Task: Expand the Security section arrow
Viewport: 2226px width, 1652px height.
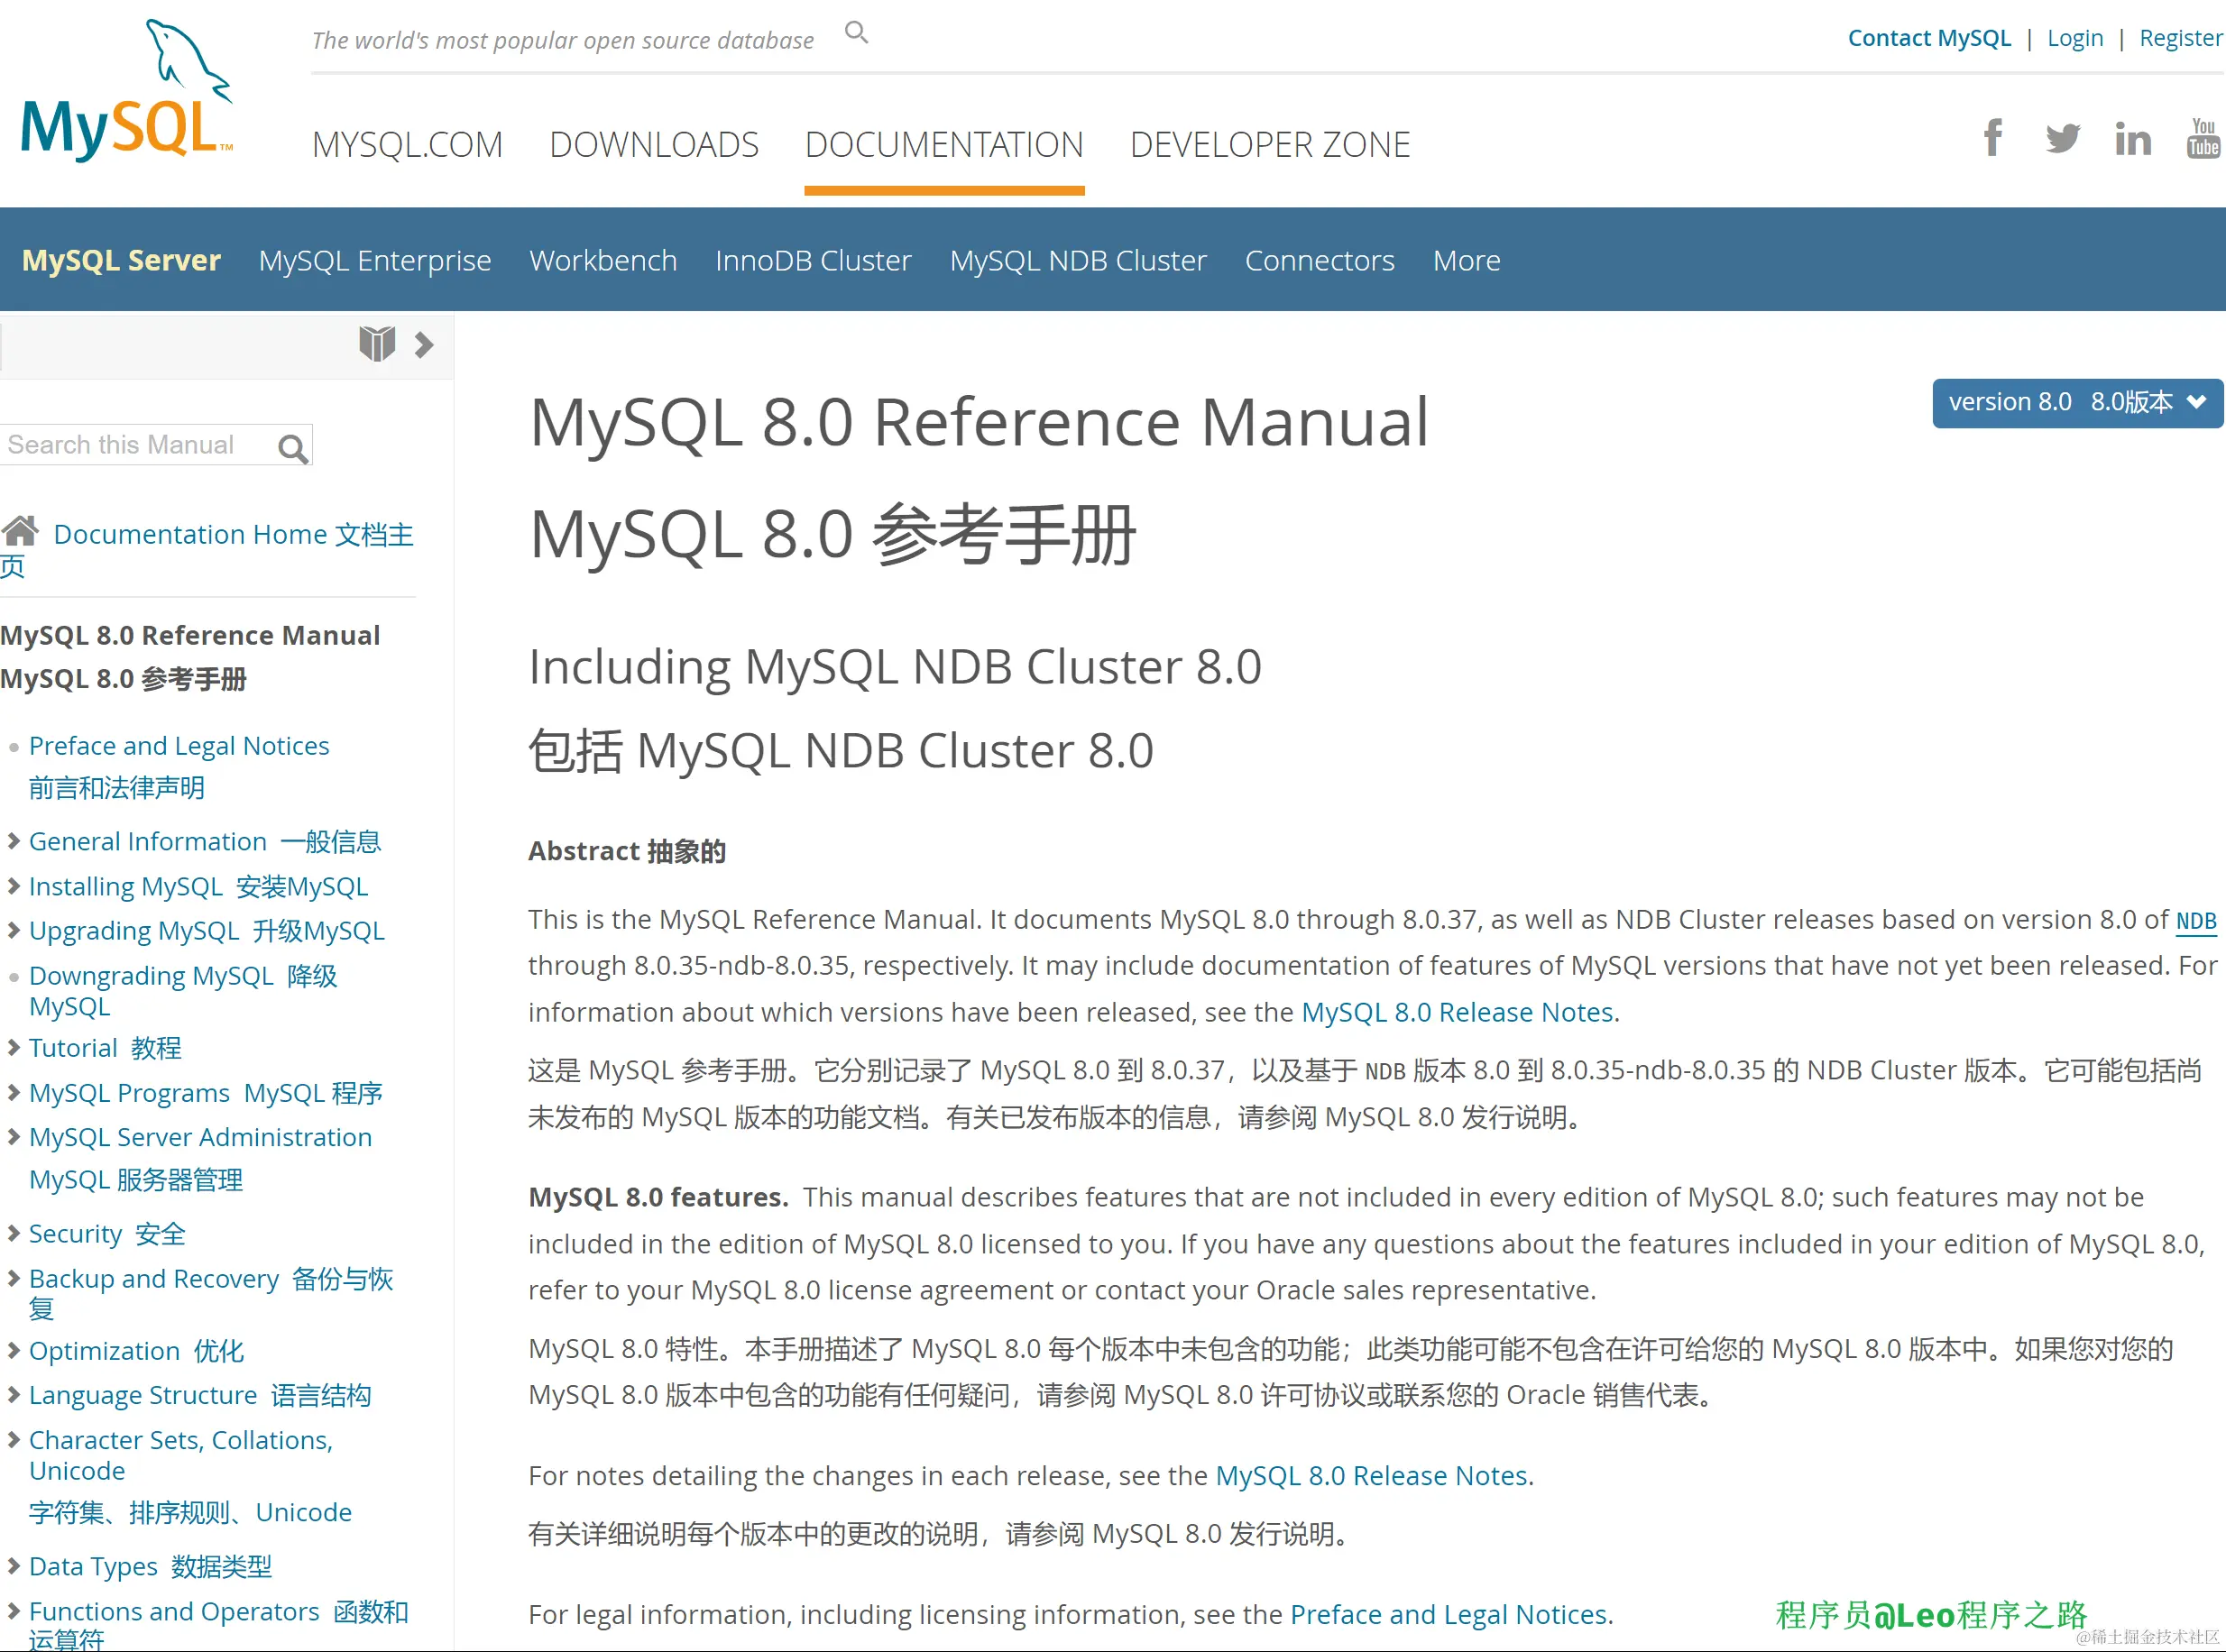Action: (14, 1233)
